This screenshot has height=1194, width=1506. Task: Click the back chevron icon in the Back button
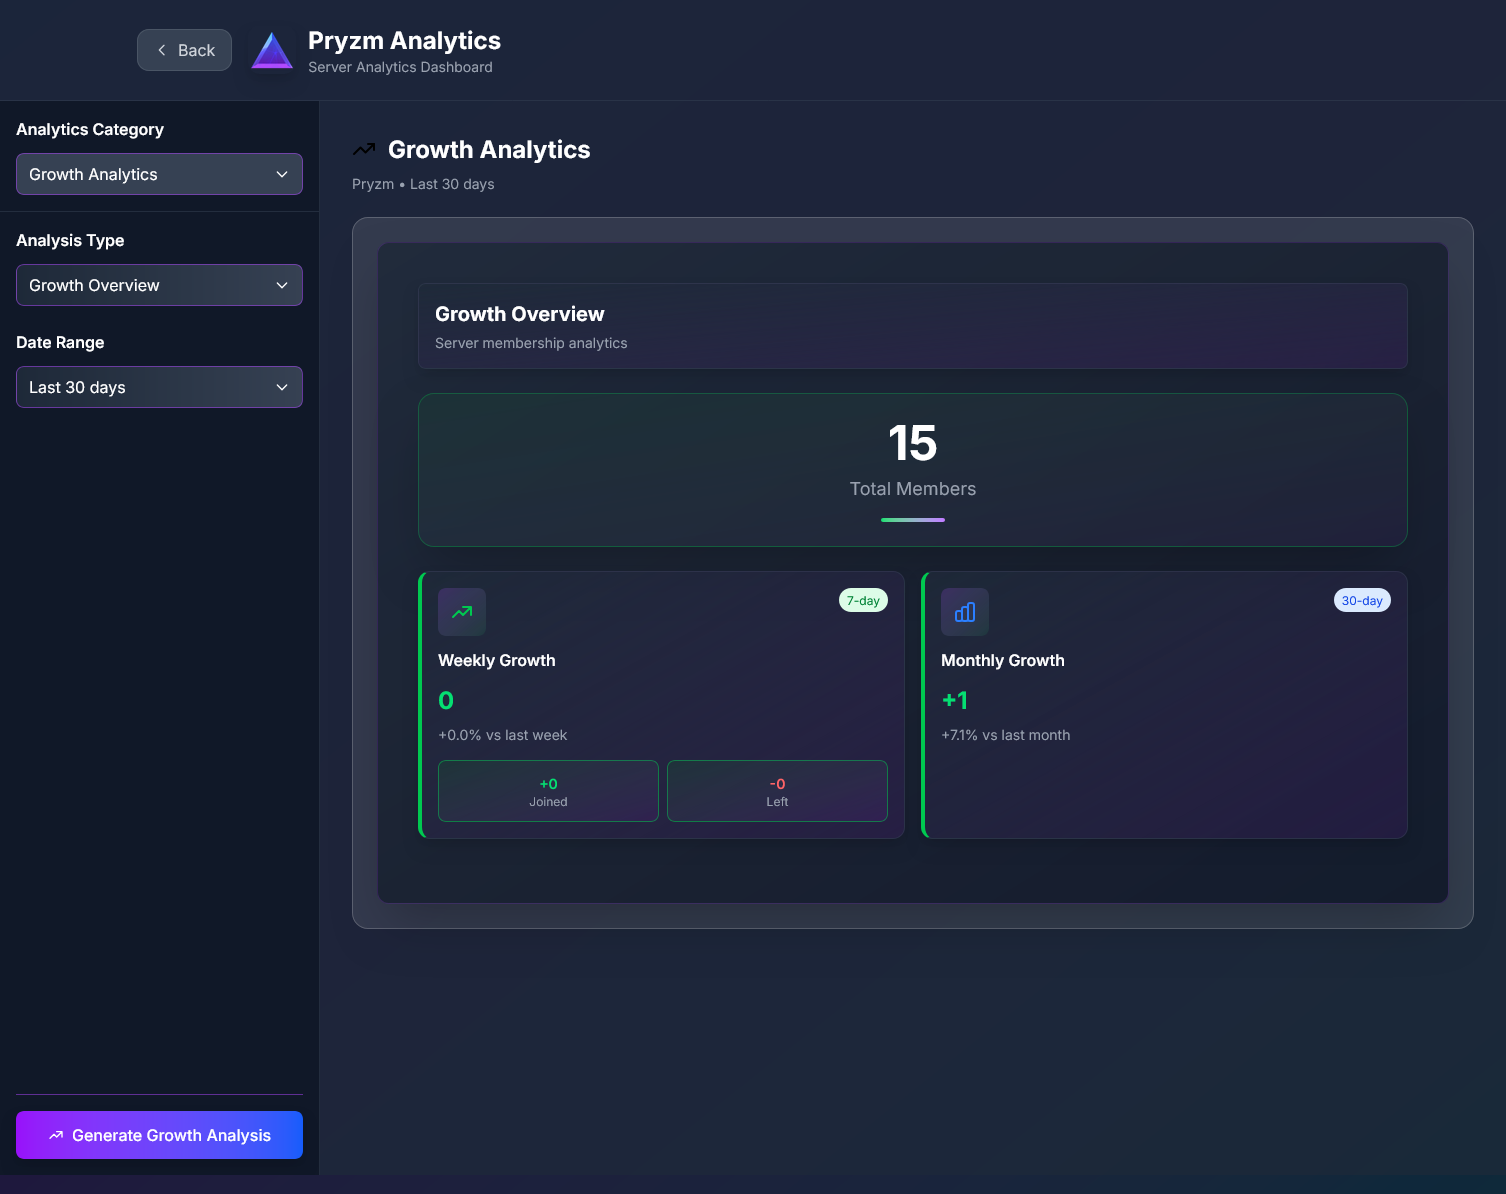click(161, 49)
